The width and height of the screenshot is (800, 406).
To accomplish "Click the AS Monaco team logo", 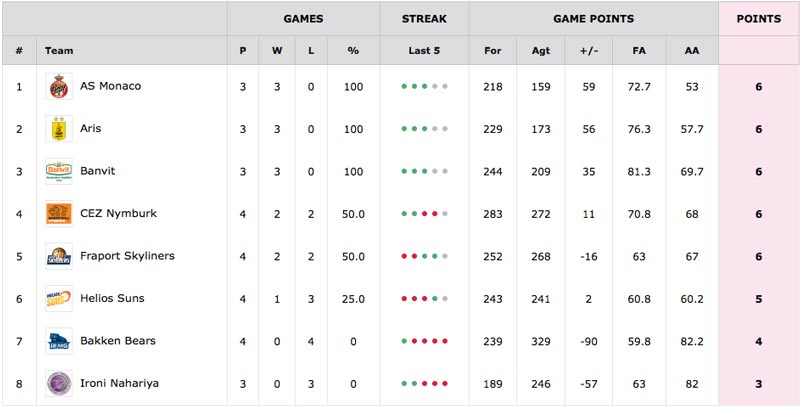I will pos(59,86).
